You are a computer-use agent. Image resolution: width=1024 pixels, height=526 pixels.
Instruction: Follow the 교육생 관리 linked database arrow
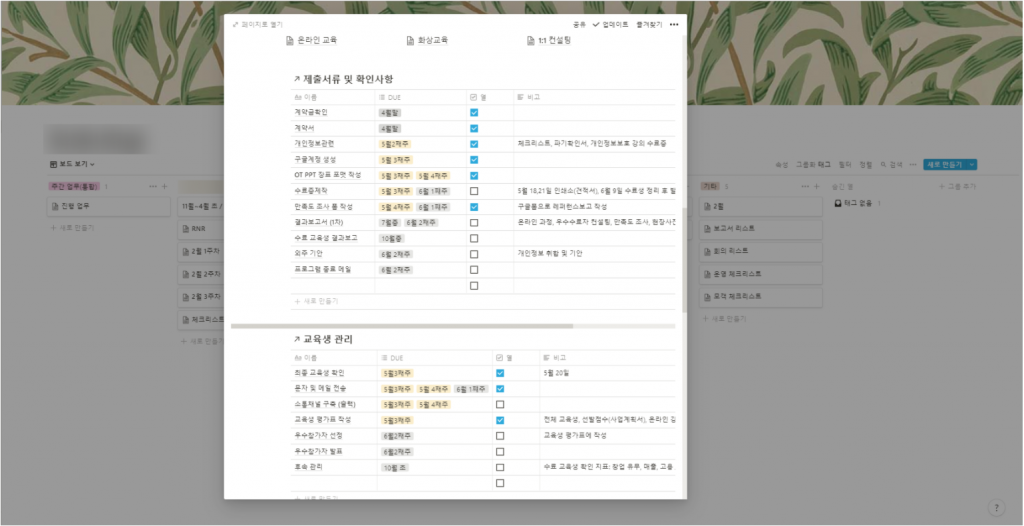[x=297, y=339]
